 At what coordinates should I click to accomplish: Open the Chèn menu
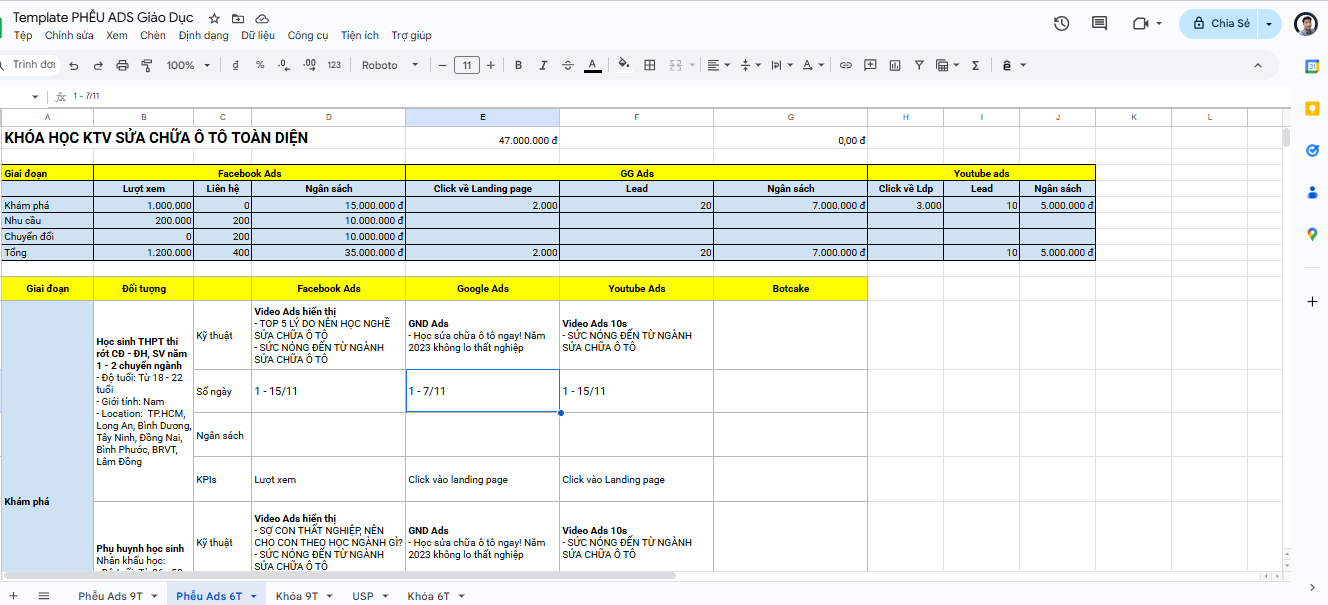click(x=153, y=35)
